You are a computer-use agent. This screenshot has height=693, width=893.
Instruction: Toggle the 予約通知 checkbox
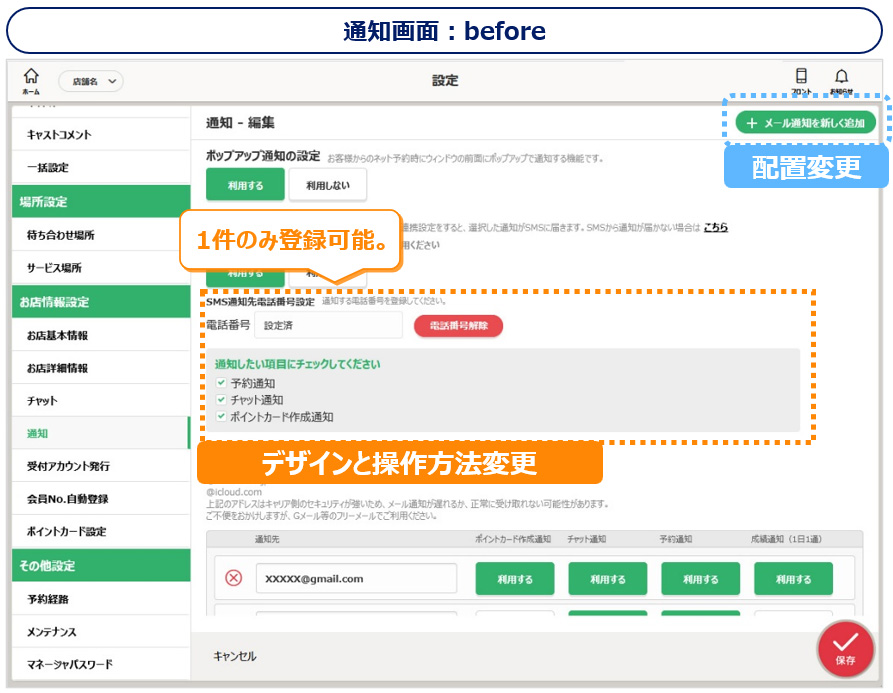222,383
